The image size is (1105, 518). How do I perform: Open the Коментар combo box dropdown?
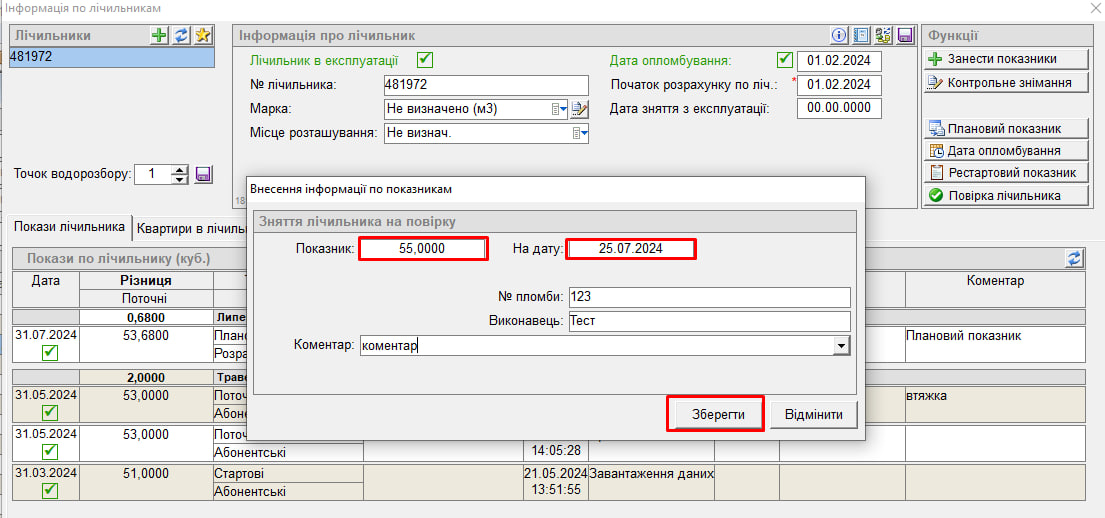pyautogui.click(x=841, y=345)
